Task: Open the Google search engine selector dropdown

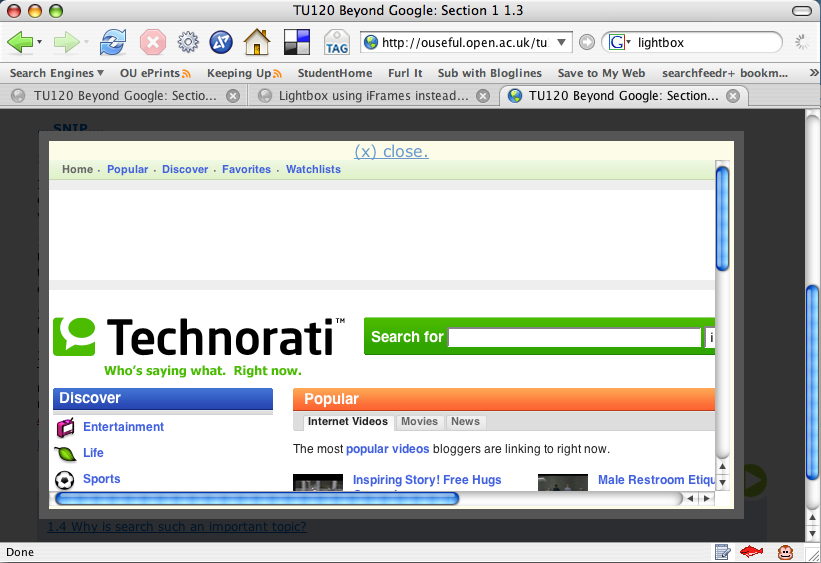Action: point(628,42)
